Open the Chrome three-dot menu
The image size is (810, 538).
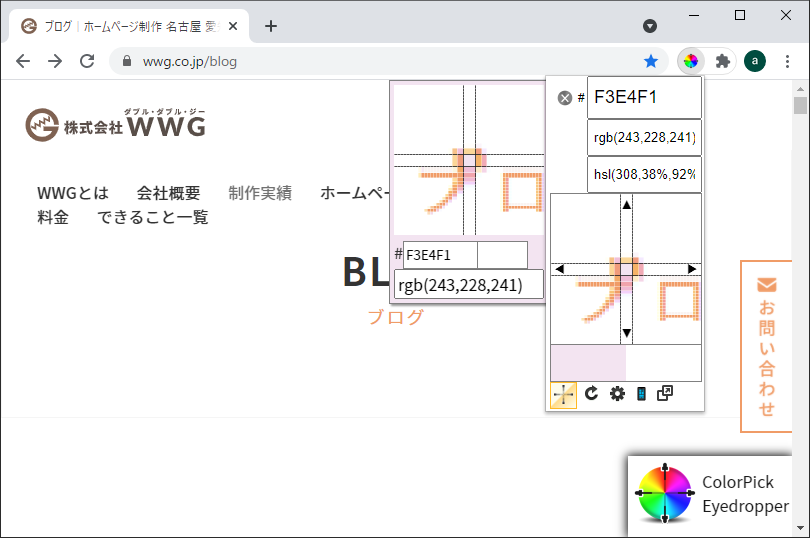tap(787, 61)
